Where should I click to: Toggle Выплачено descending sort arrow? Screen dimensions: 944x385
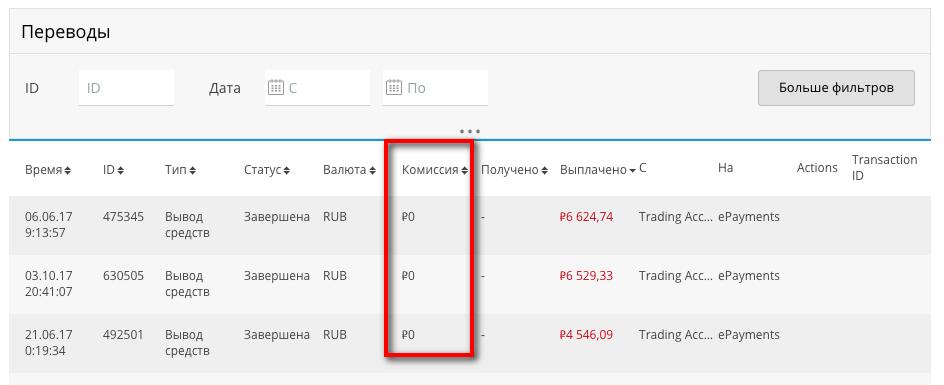click(x=632, y=171)
